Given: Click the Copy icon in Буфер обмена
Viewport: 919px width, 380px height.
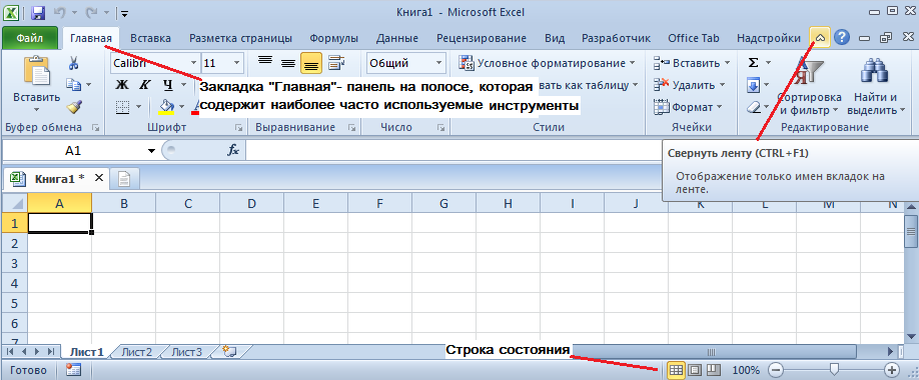Looking at the screenshot, I should [73, 84].
